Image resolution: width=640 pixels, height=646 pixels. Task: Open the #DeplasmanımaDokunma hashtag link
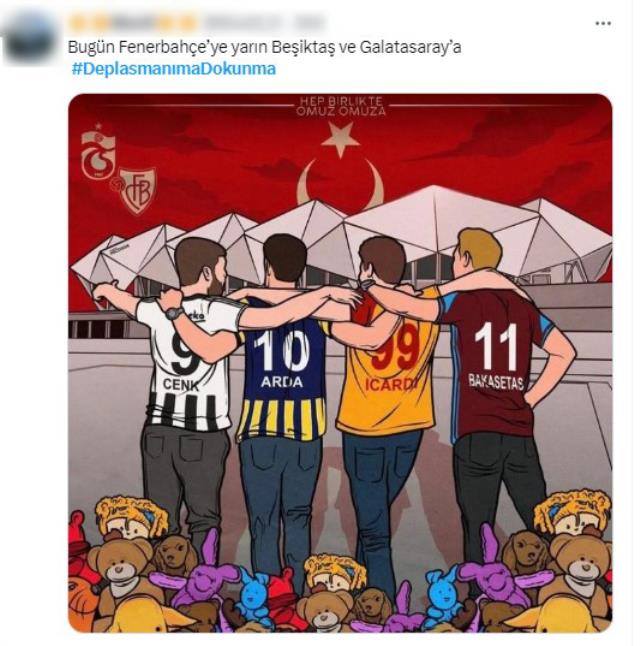pos(174,68)
